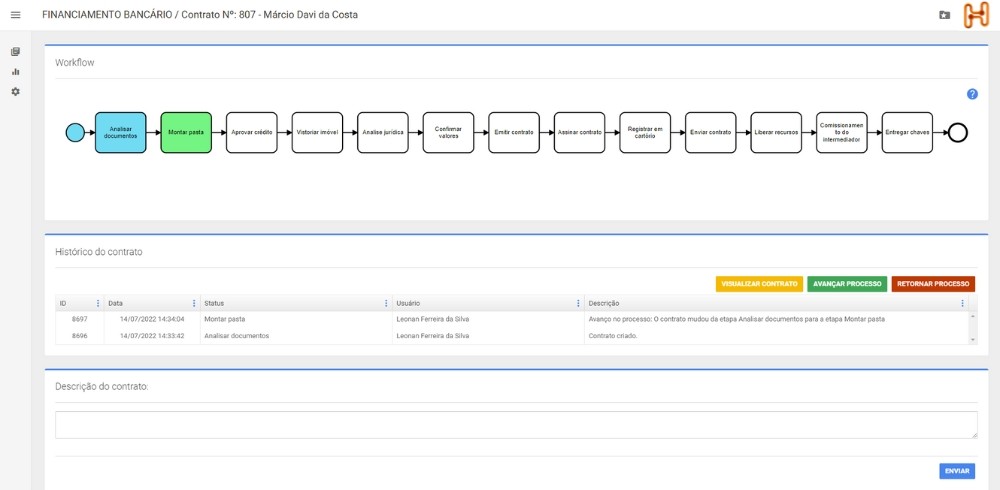Click the Montar pasta status cell
Viewport: 1000px width, 490px height.
296,319
